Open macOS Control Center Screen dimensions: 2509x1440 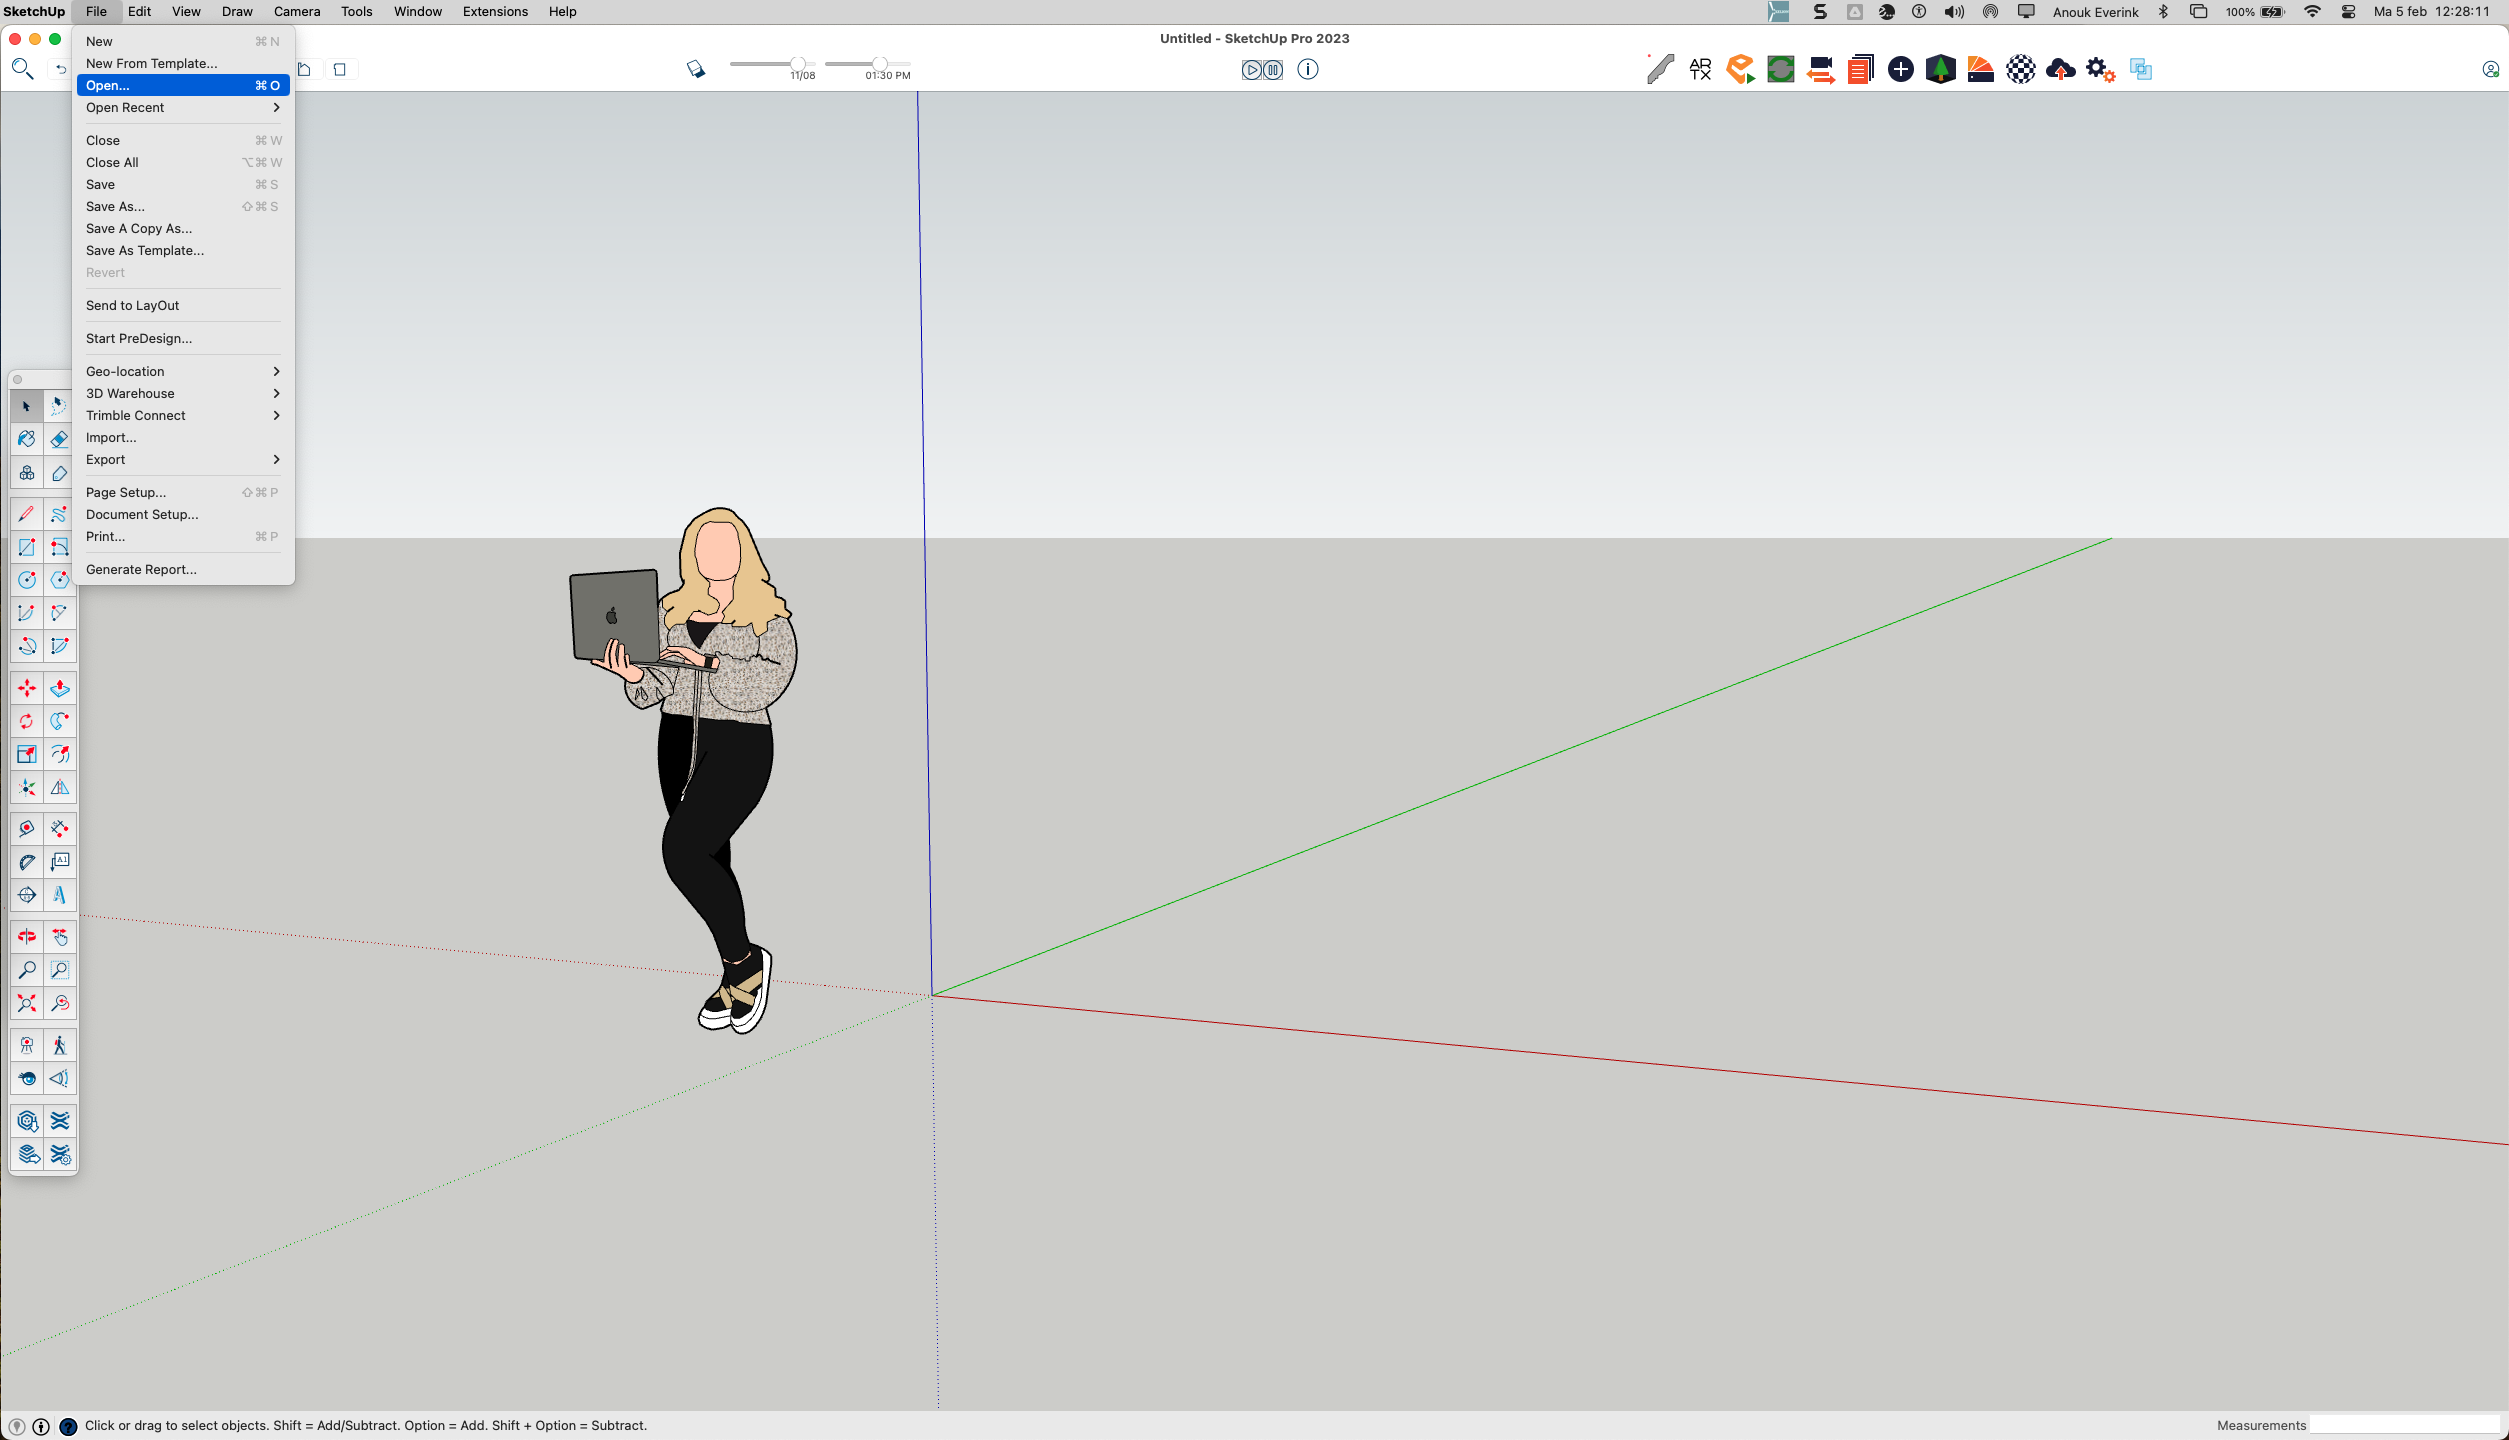tap(2348, 12)
